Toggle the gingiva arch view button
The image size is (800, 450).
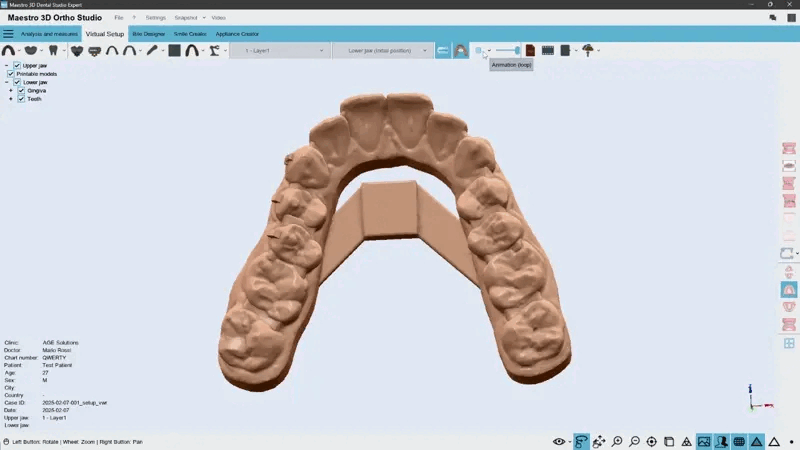(x=461, y=51)
